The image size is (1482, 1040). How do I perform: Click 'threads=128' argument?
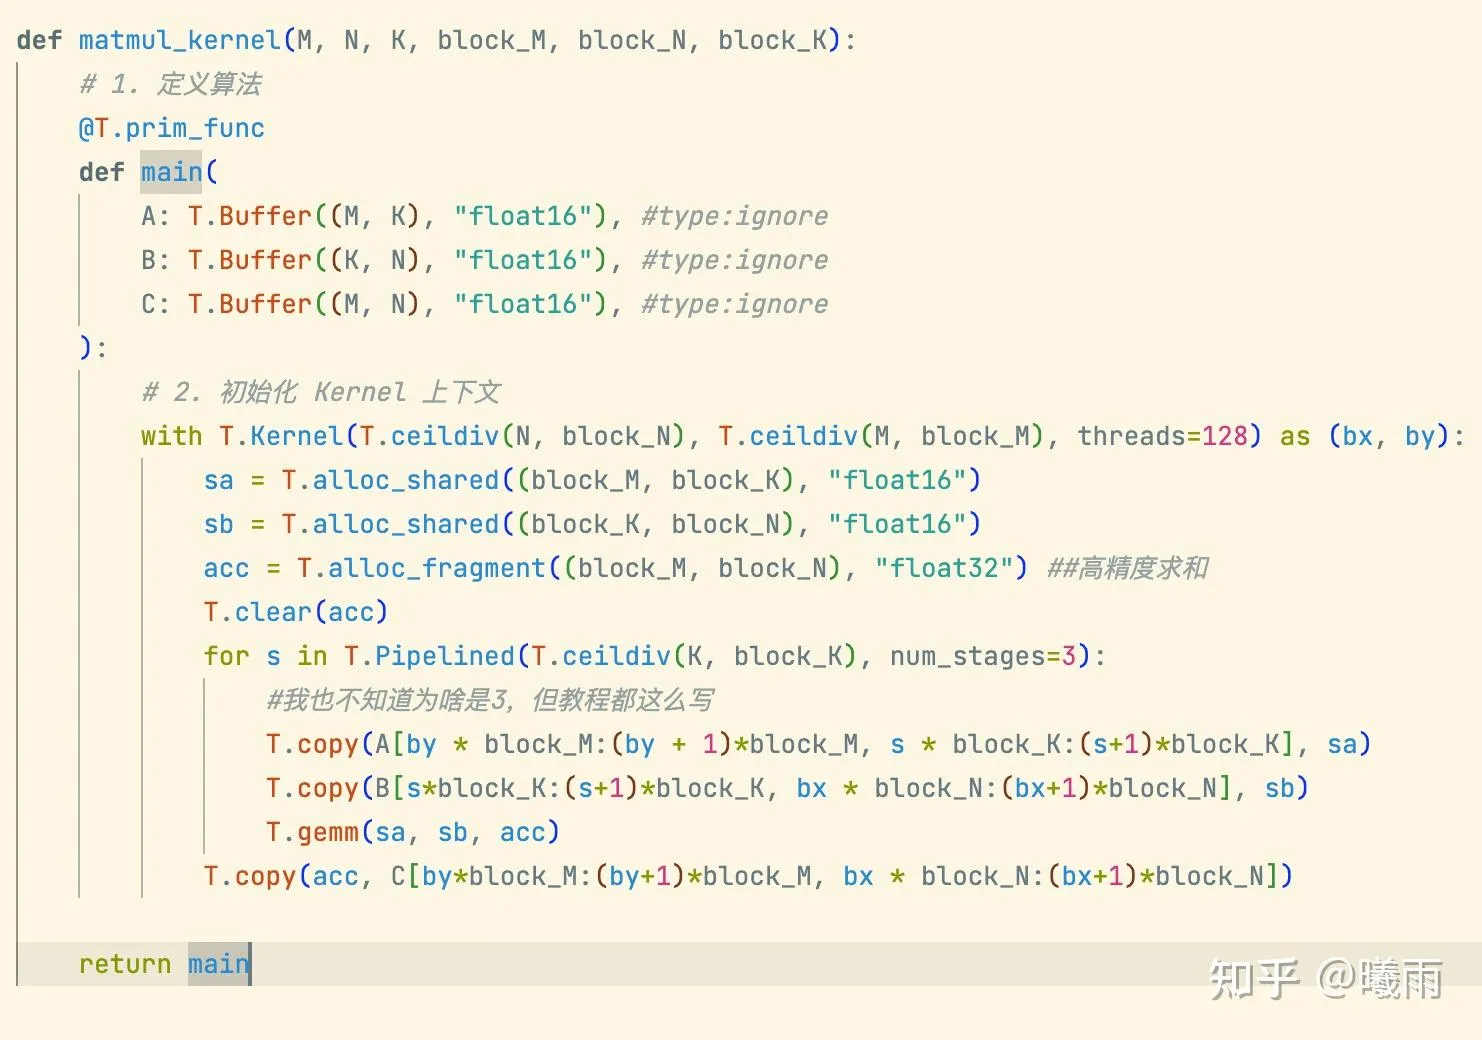[1163, 436]
